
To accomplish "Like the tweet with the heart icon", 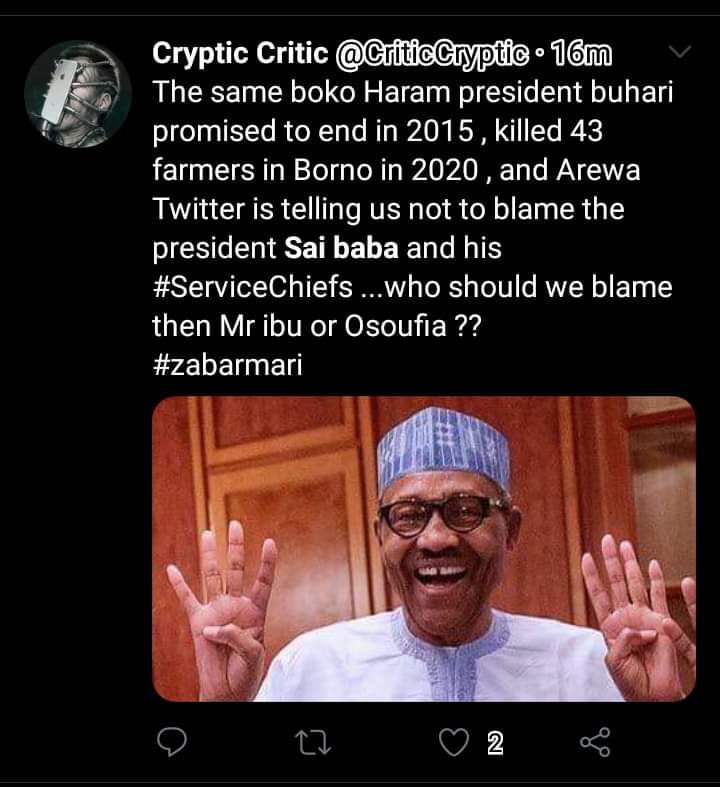I will 453,742.
